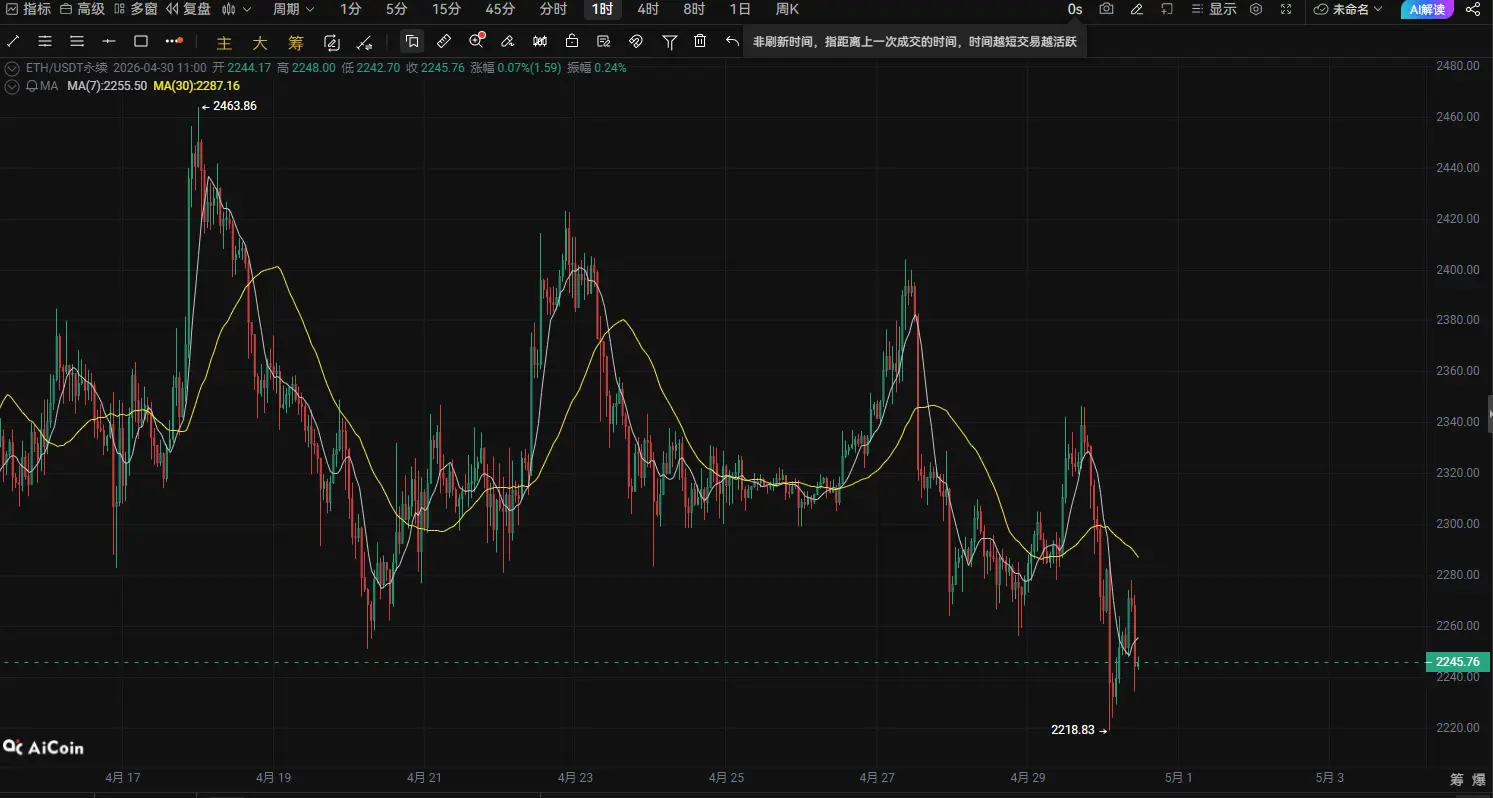Expand the 未命名 layout dropdown

1348,9
